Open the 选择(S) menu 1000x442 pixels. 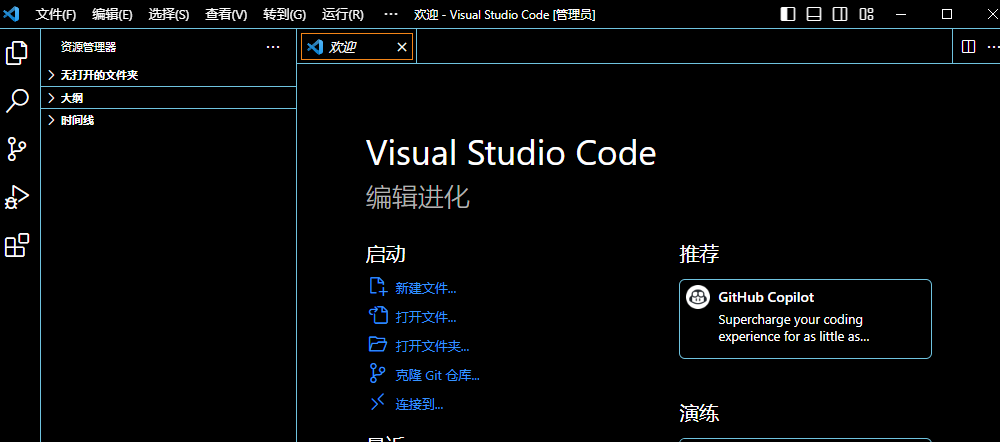click(169, 15)
